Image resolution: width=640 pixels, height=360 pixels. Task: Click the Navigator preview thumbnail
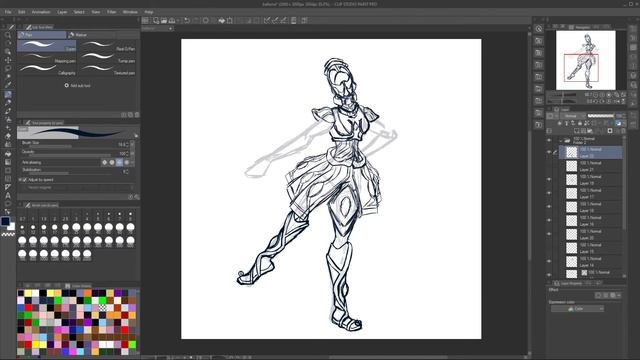586,60
